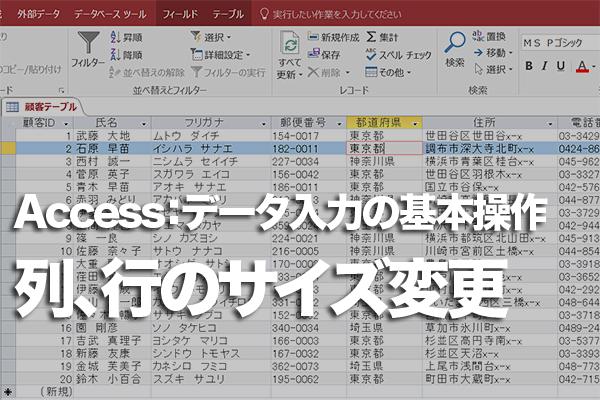Screen dimensions: 600x400
Task: Toggle italic formatting
Action: [x=545, y=66]
